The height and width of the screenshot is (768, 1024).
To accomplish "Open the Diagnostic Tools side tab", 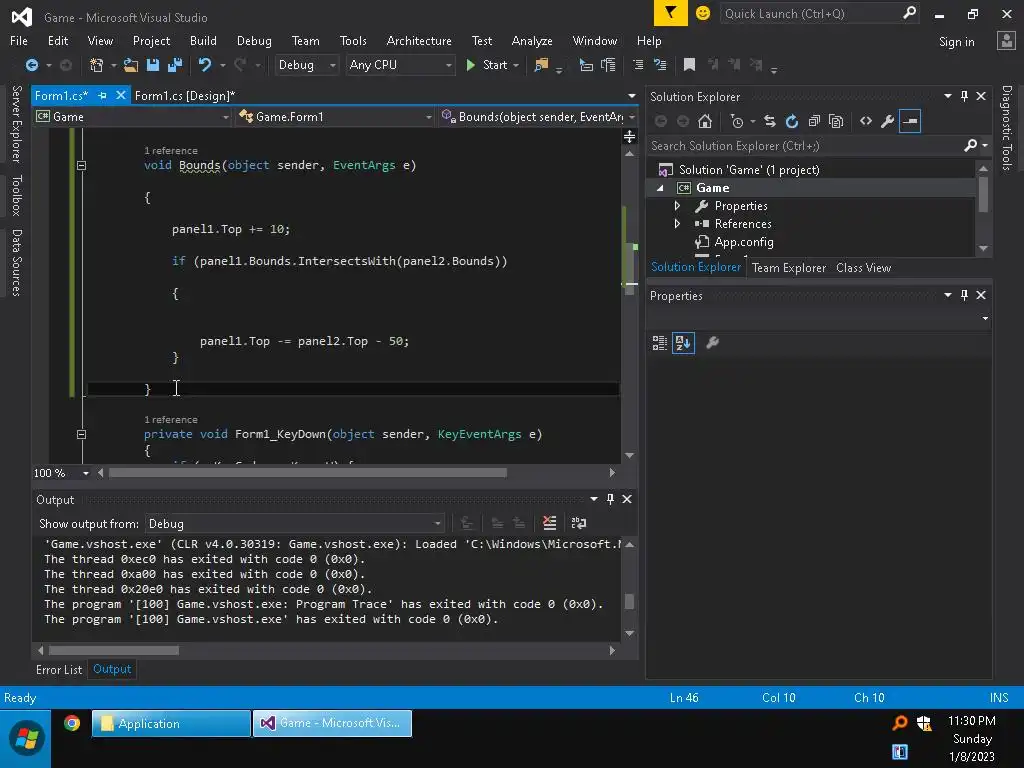I will [x=1006, y=127].
